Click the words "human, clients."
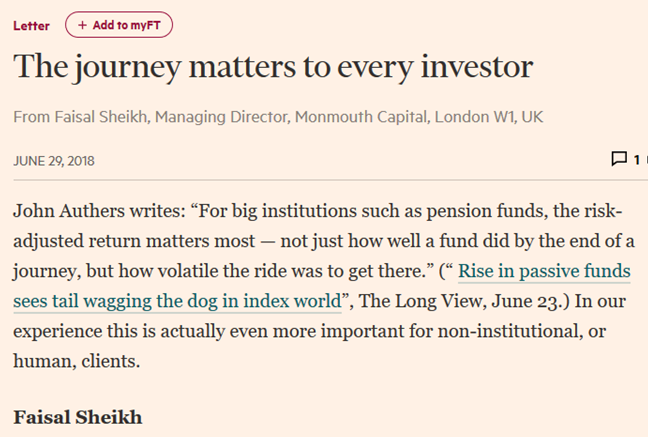Screen dimensions: 648x437 [x=76, y=361]
